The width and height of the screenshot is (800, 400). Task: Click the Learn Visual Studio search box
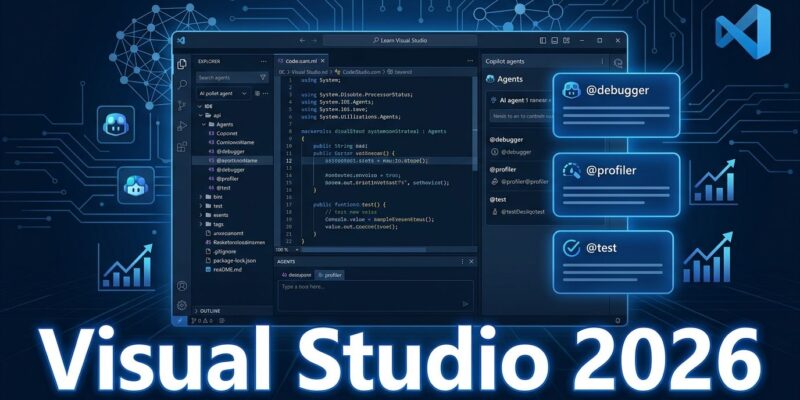(399, 40)
